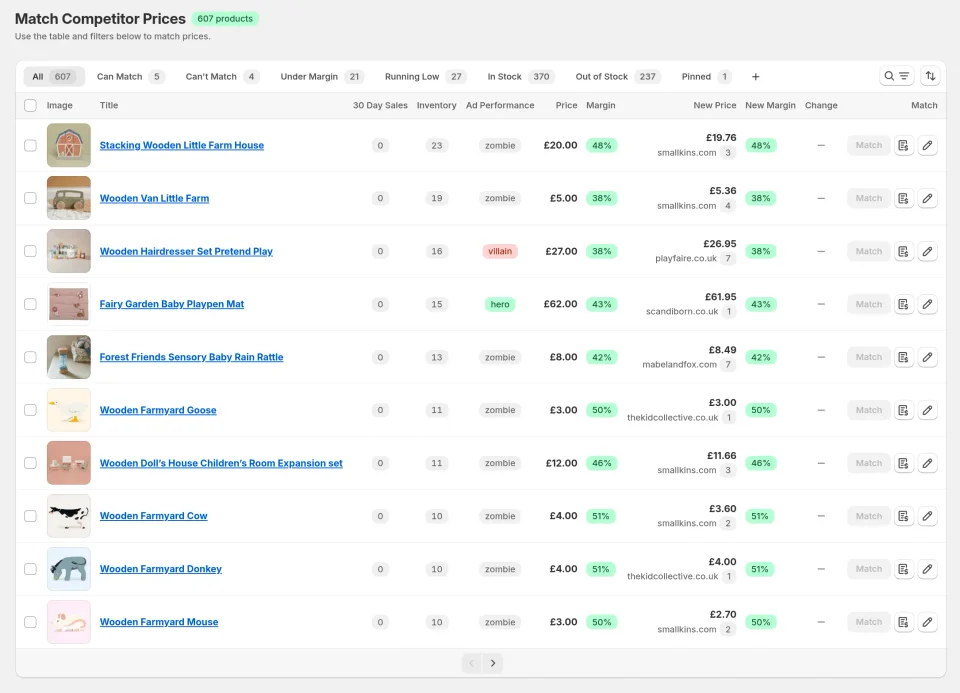Click the villain ad performance badge
The width and height of the screenshot is (960, 693).
500,251
